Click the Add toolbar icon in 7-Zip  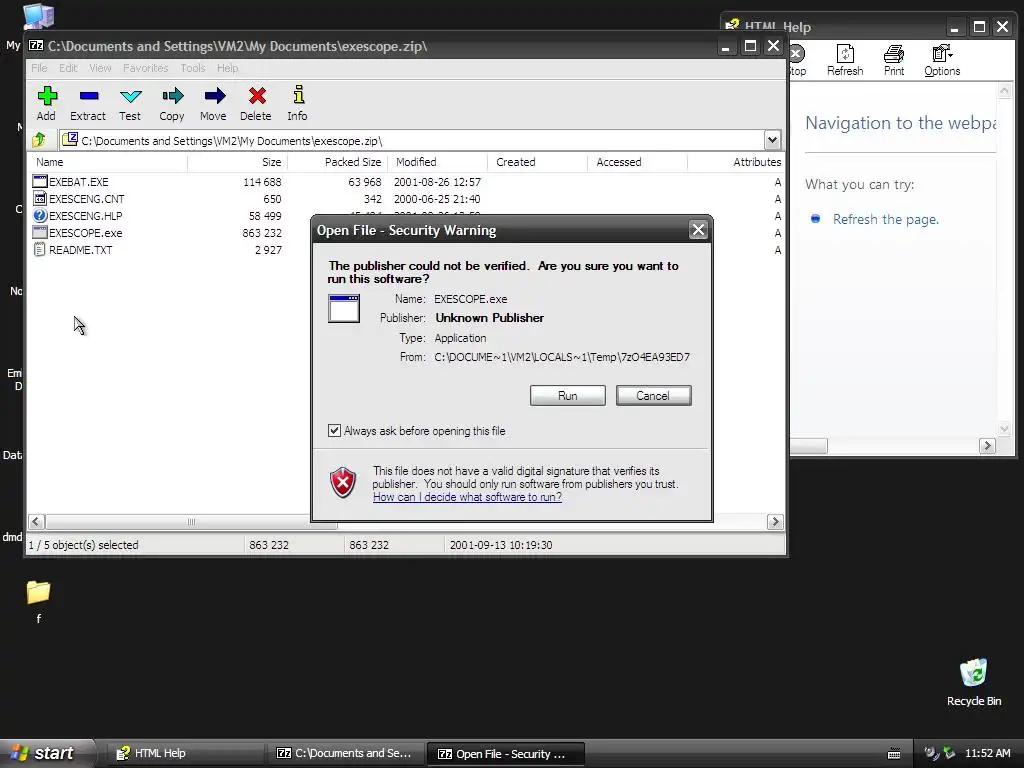[47, 97]
